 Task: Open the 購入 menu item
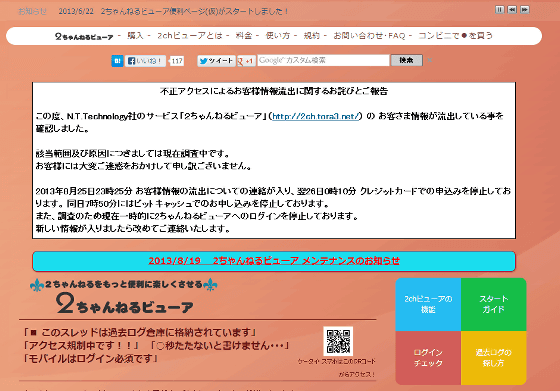[x=135, y=35]
